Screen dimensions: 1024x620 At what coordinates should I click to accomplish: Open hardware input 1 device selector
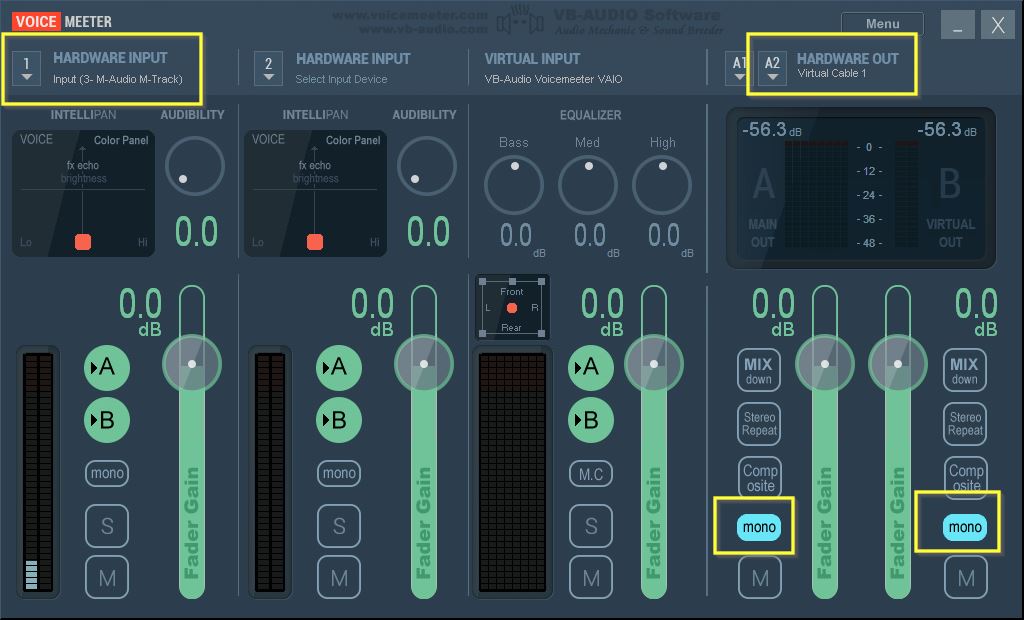click(27, 68)
